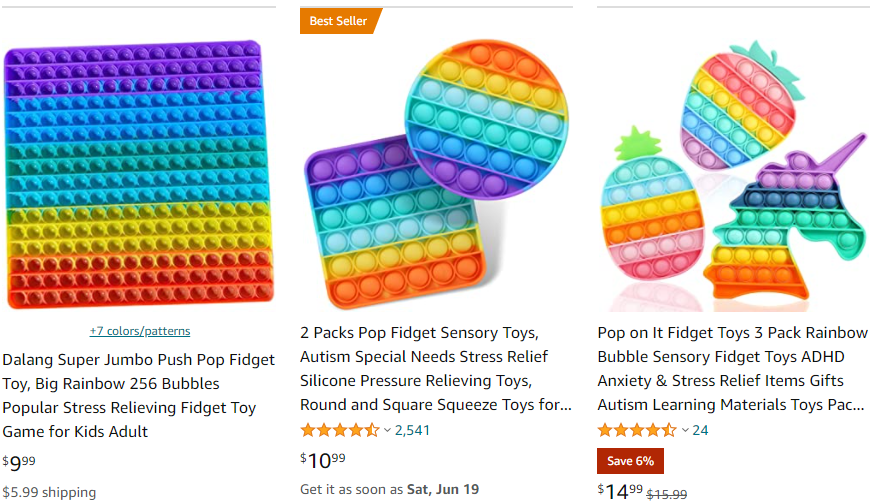Screen dimensions: 870x502
Task: Open the +7 colors/patterns link
Action: tap(140, 331)
